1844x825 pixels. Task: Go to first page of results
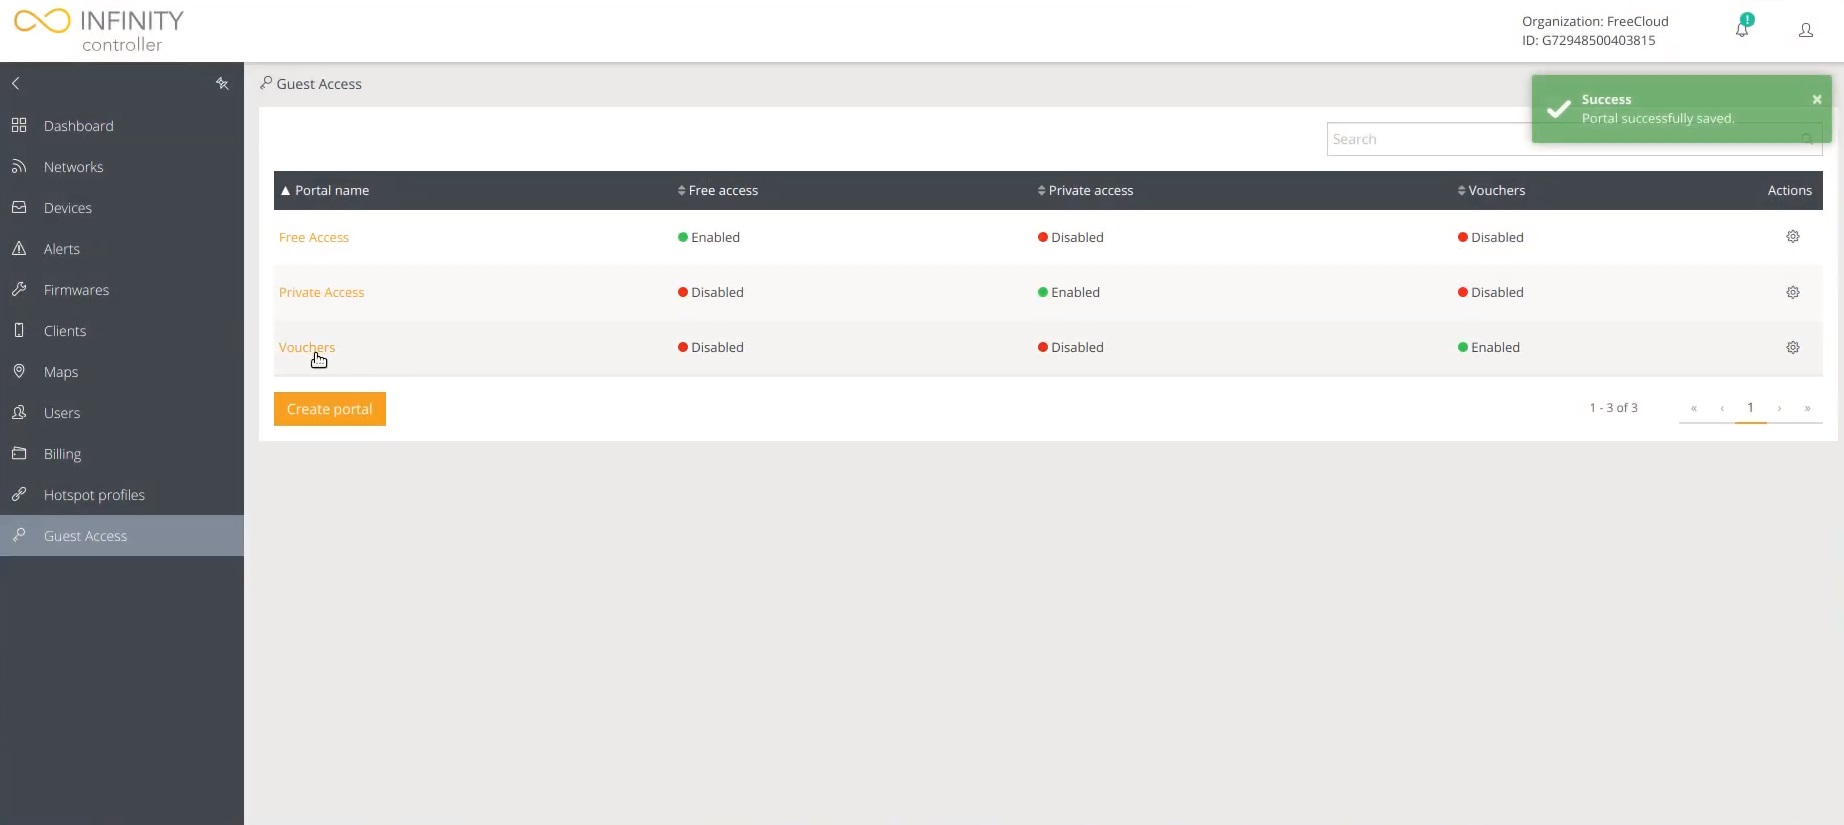(1694, 408)
